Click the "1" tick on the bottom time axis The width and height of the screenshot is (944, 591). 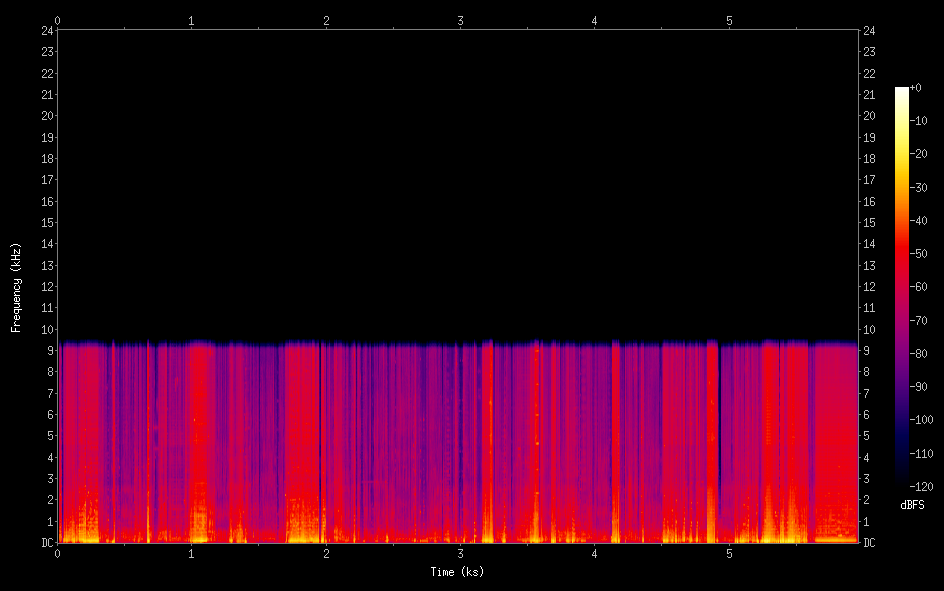point(192,554)
